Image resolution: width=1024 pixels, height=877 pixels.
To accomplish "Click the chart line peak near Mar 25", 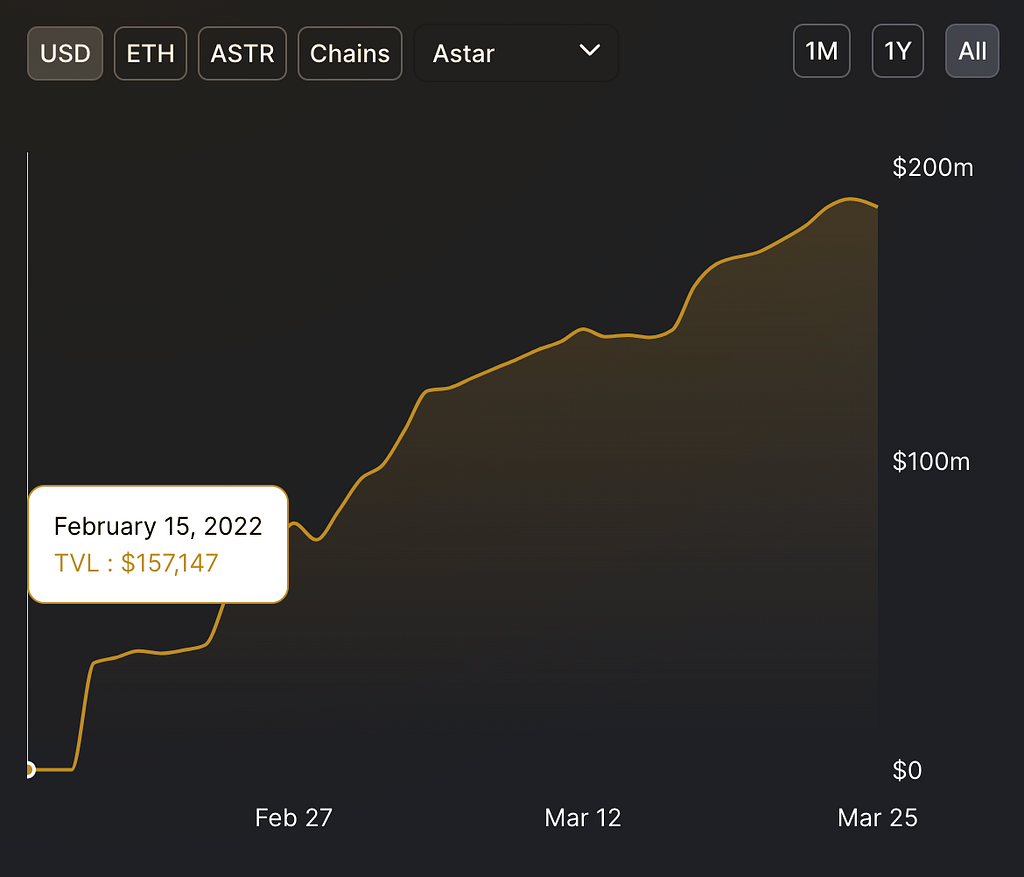I will click(849, 199).
